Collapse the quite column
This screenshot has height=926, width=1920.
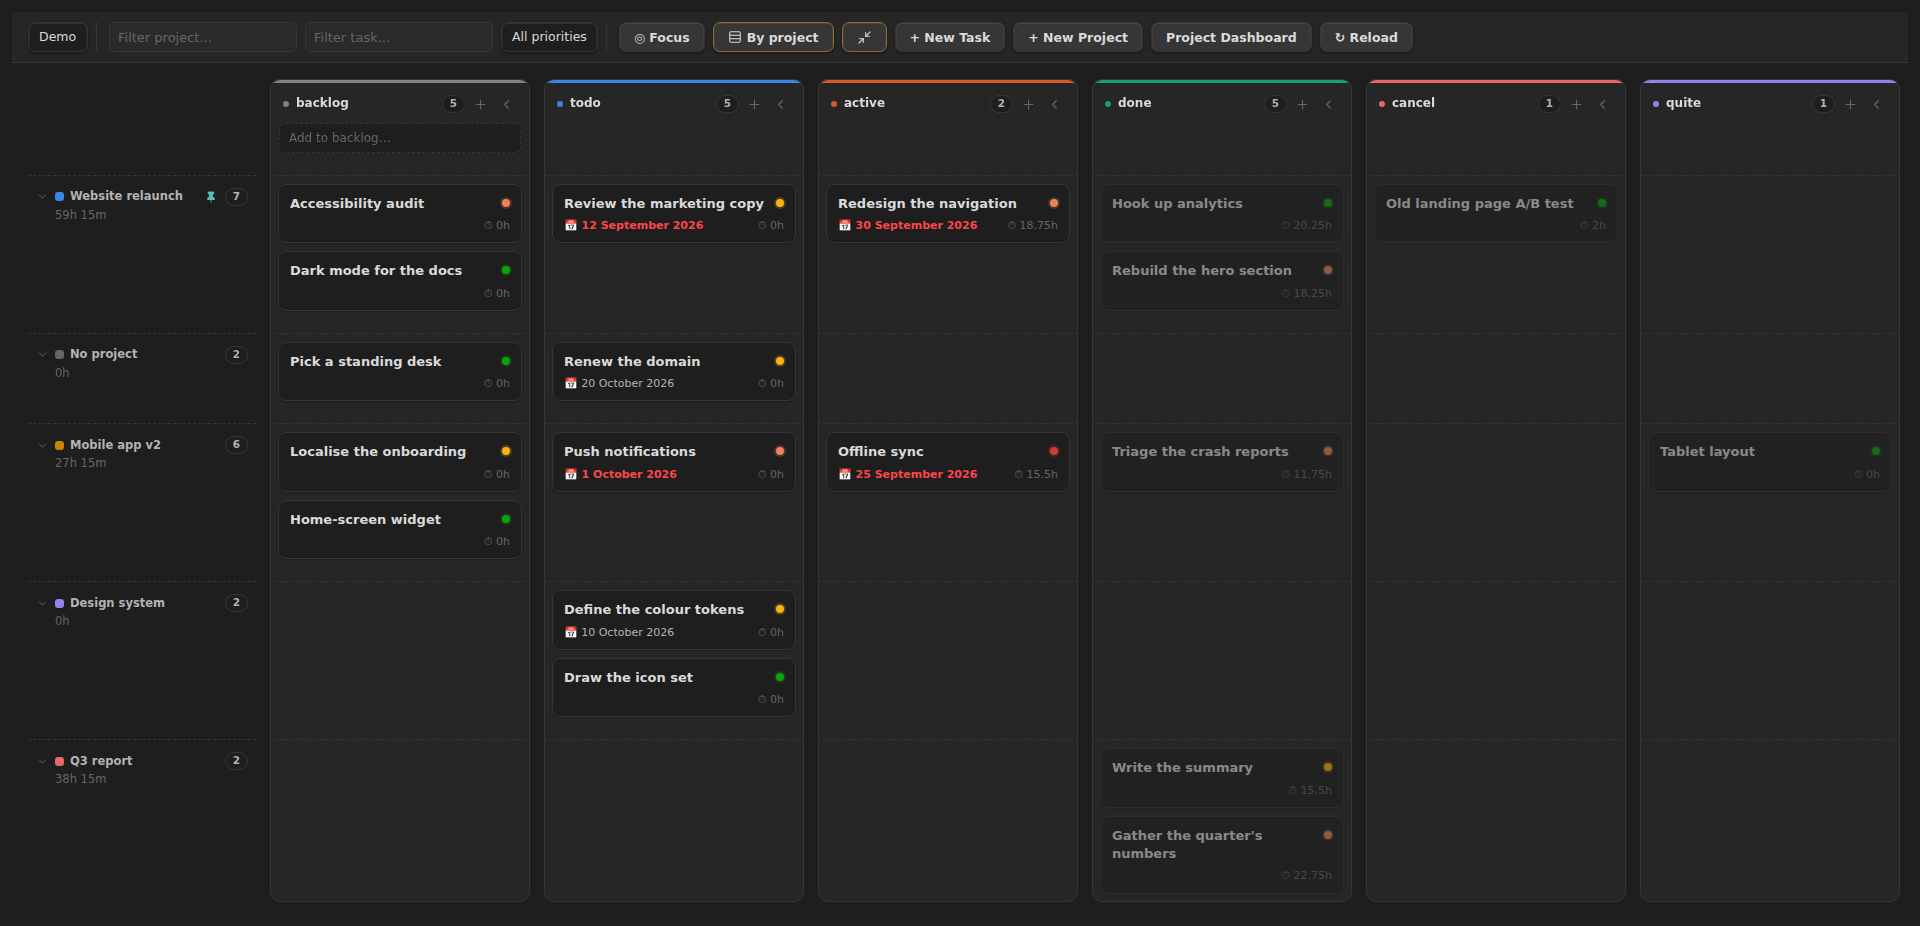[x=1877, y=104]
